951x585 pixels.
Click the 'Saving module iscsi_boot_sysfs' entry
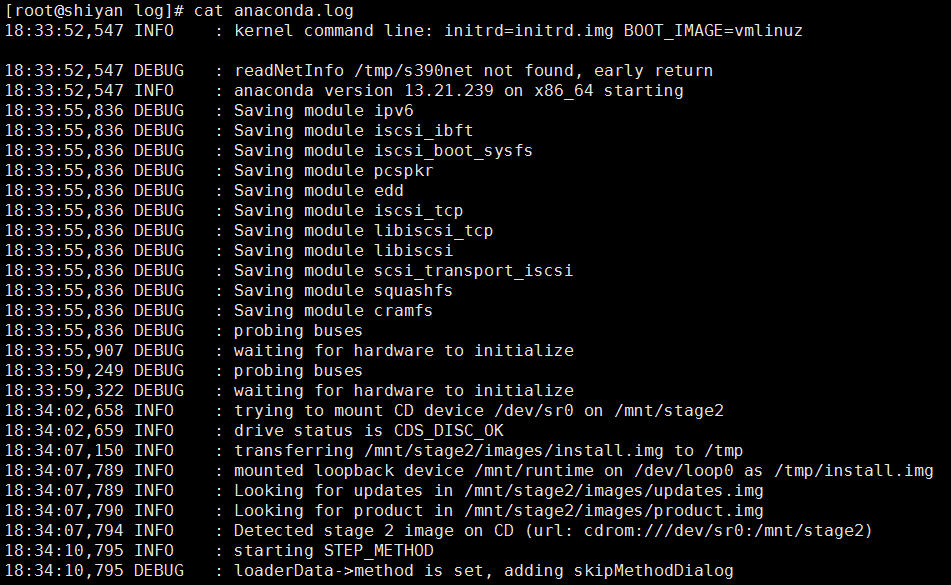click(x=383, y=151)
